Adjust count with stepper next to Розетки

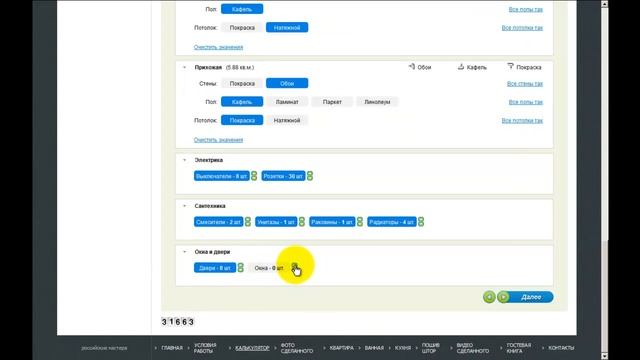310,176
